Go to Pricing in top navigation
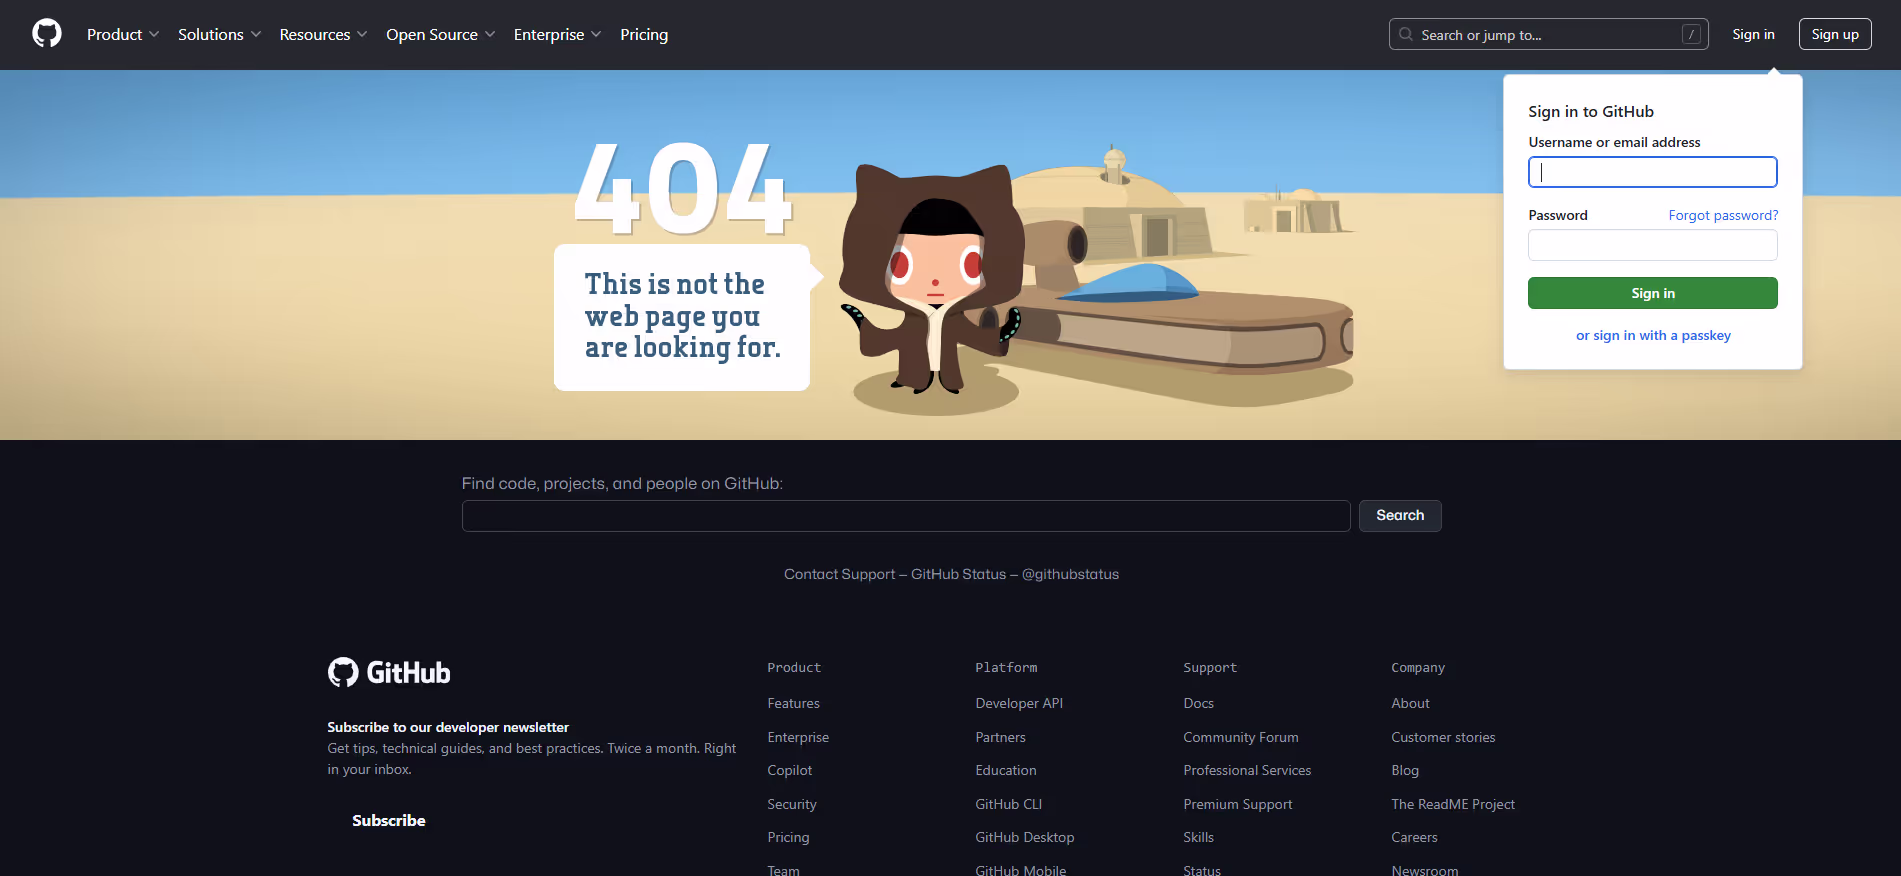The image size is (1901, 876). tap(644, 35)
